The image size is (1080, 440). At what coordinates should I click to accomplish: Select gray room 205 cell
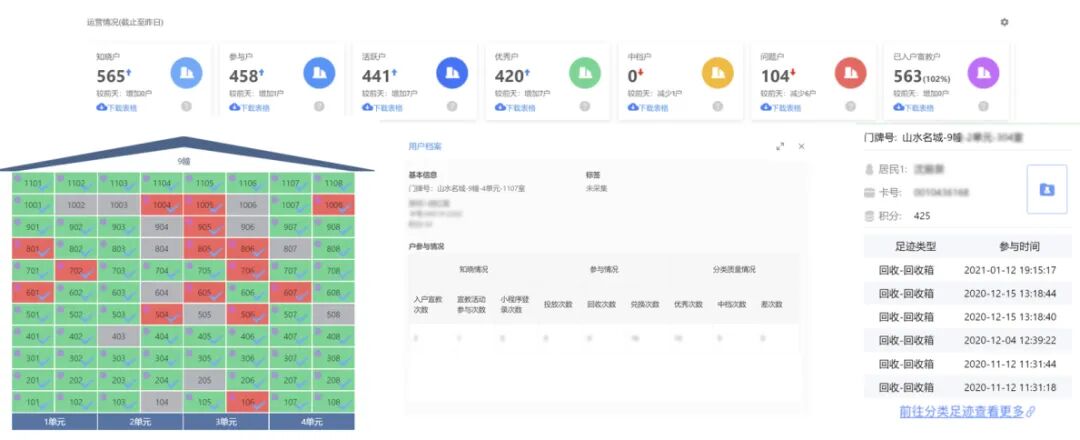(x=205, y=381)
